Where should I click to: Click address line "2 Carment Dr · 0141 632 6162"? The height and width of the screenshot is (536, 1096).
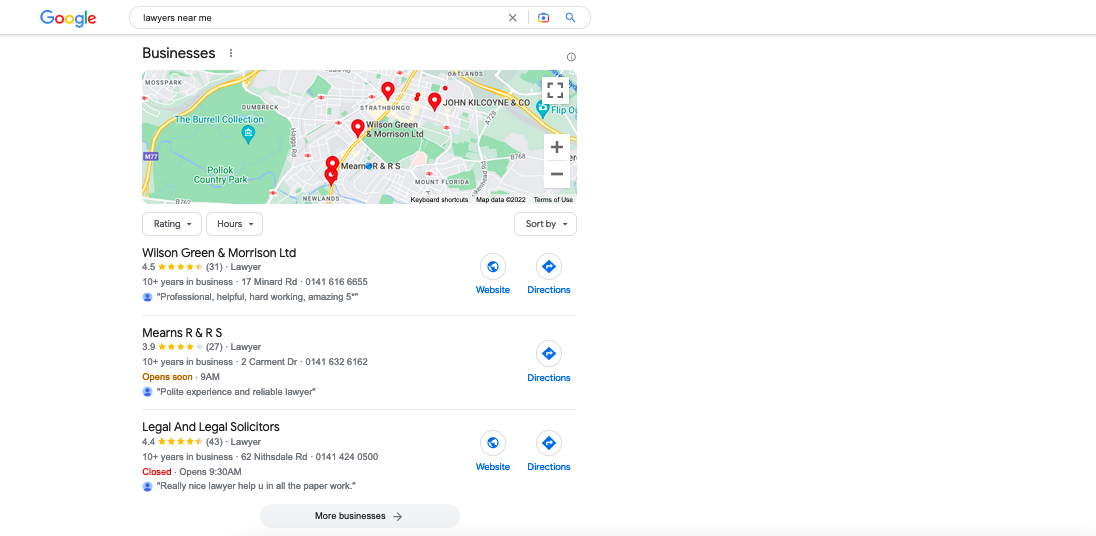305,362
